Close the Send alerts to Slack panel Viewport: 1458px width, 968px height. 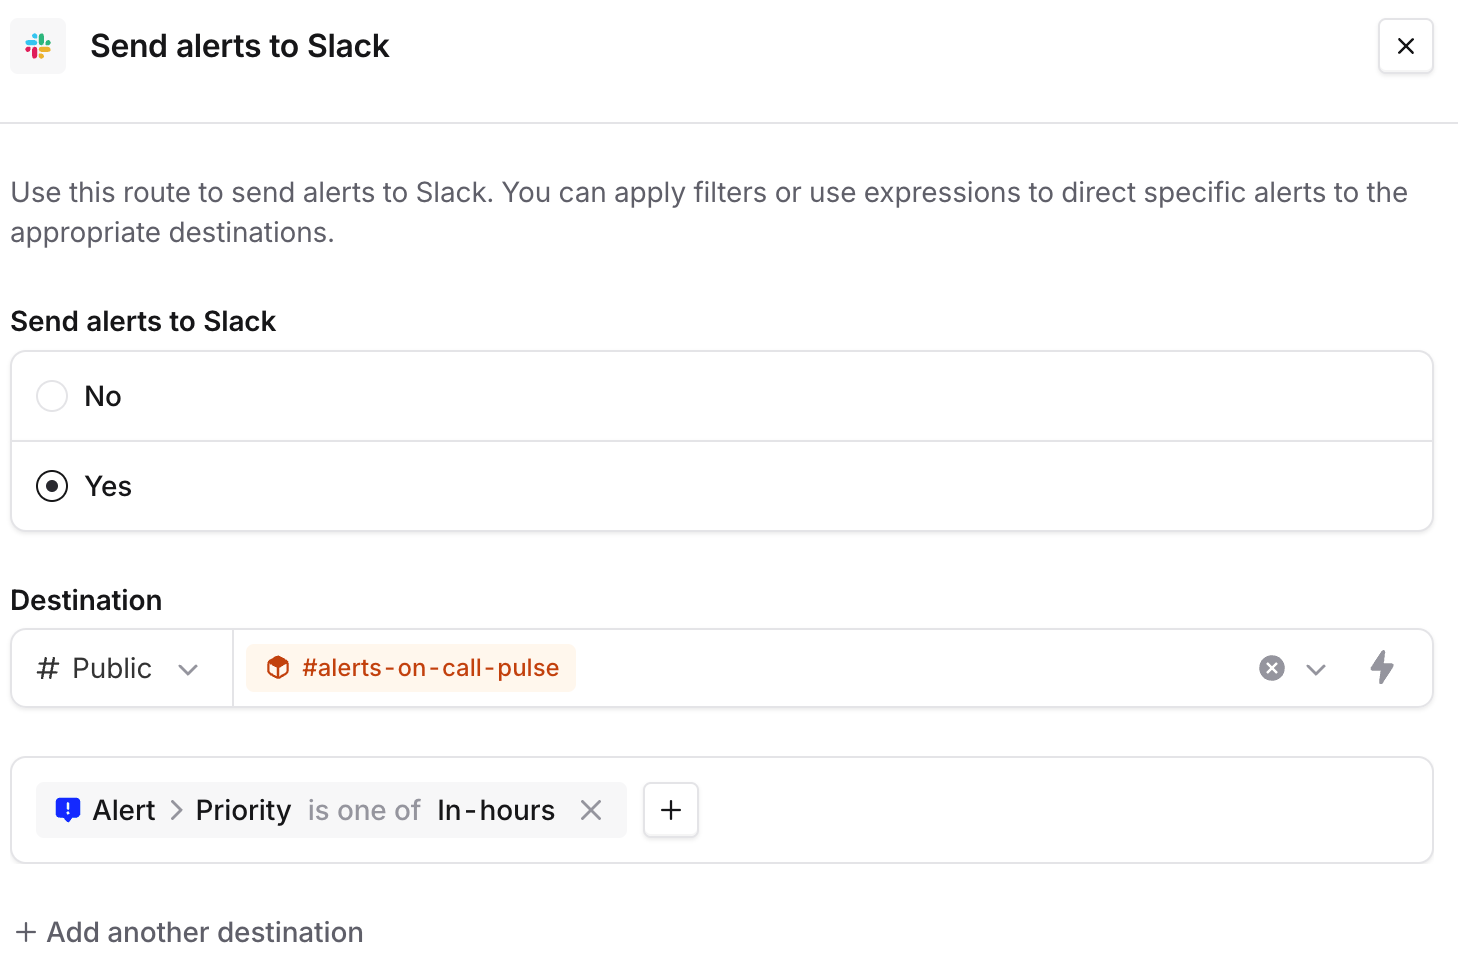click(x=1405, y=46)
